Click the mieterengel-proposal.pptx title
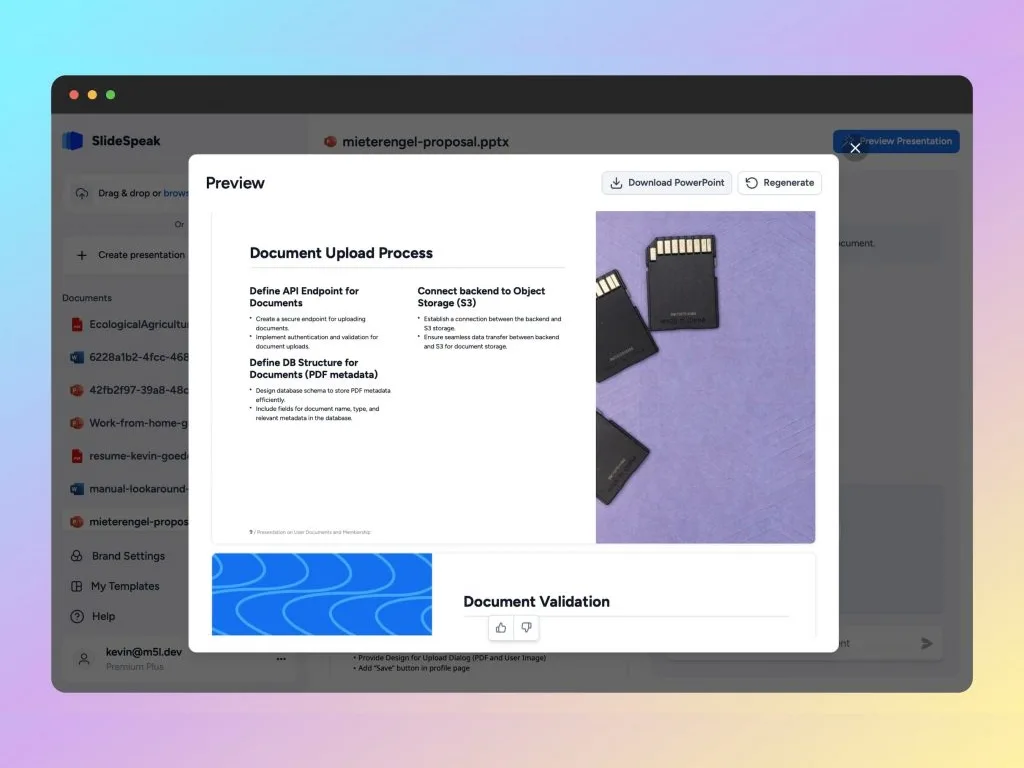Image resolution: width=1024 pixels, height=768 pixels. (425, 142)
